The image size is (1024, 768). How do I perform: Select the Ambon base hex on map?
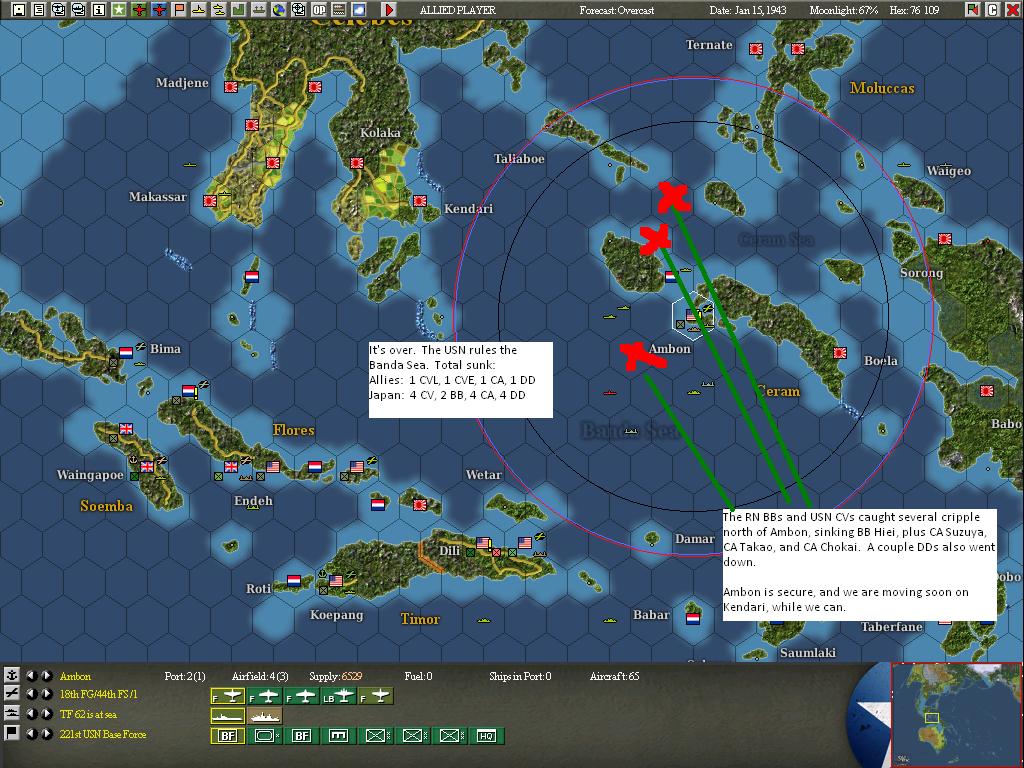692,317
